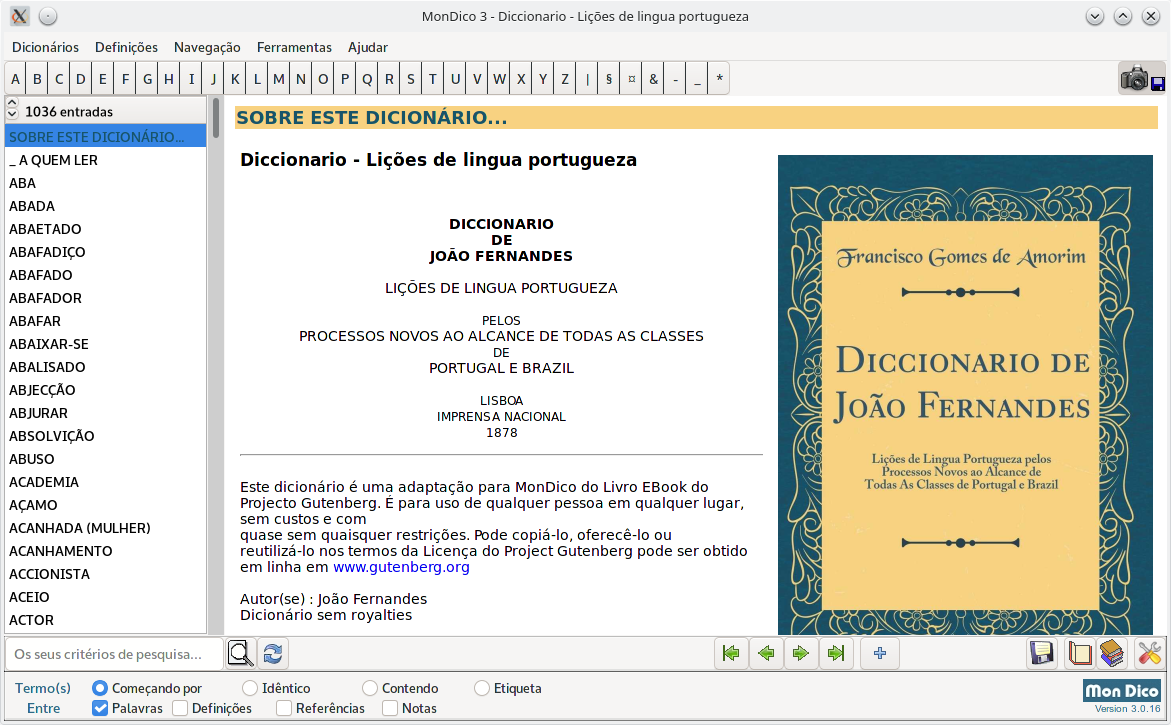1171x725 pixels.
Task: Go to the previous entry arrow
Action: (x=766, y=653)
